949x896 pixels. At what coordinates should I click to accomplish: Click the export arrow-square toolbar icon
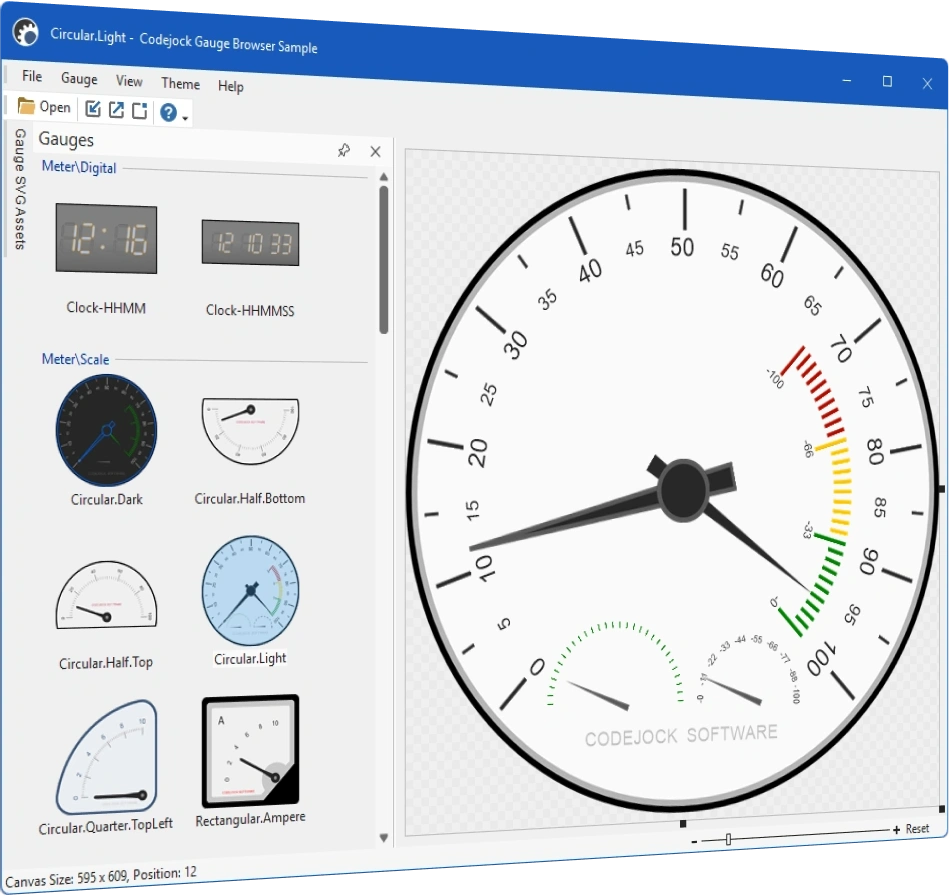(116, 110)
